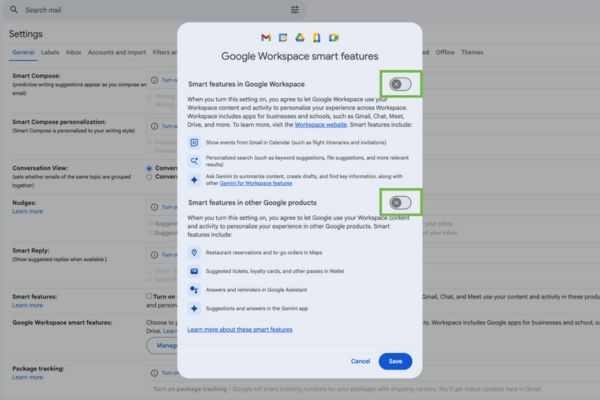
Task: Click the Gmail icon in dialog header
Action: coord(266,37)
